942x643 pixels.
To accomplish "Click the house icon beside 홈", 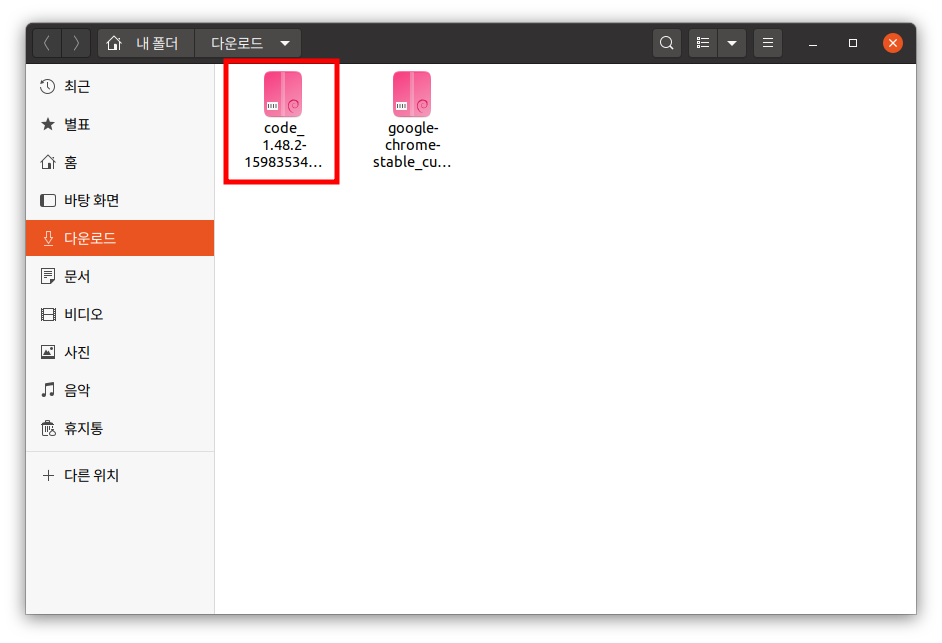I will [x=47, y=162].
